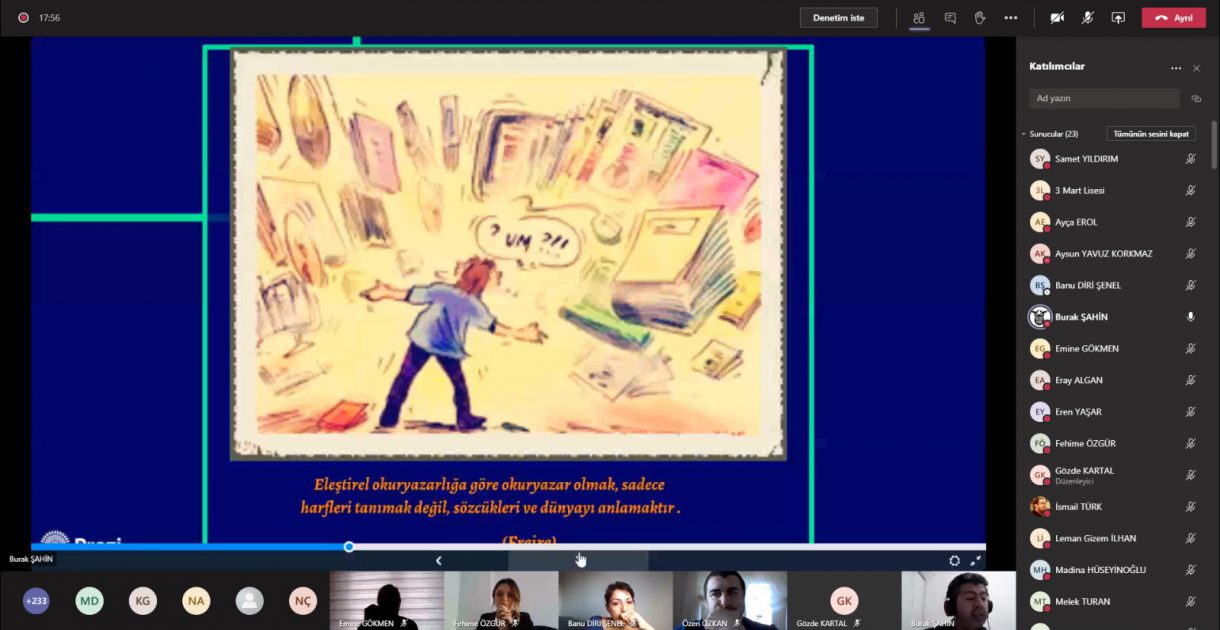
Task: Click microphone icon for Eray ALGAN
Action: coord(1190,380)
